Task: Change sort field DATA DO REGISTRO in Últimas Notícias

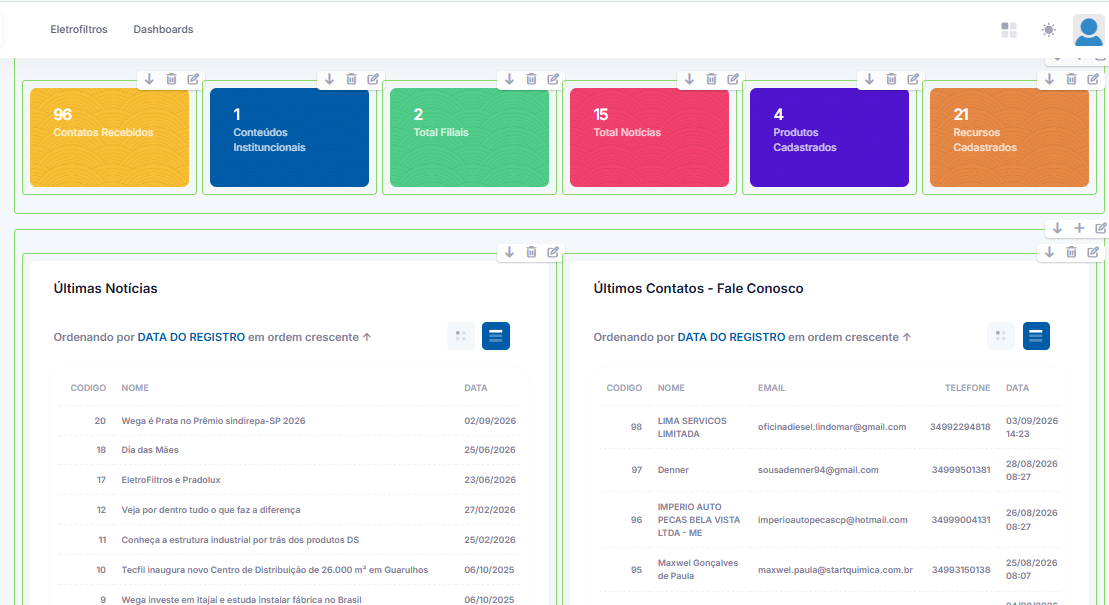Action: [191, 338]
